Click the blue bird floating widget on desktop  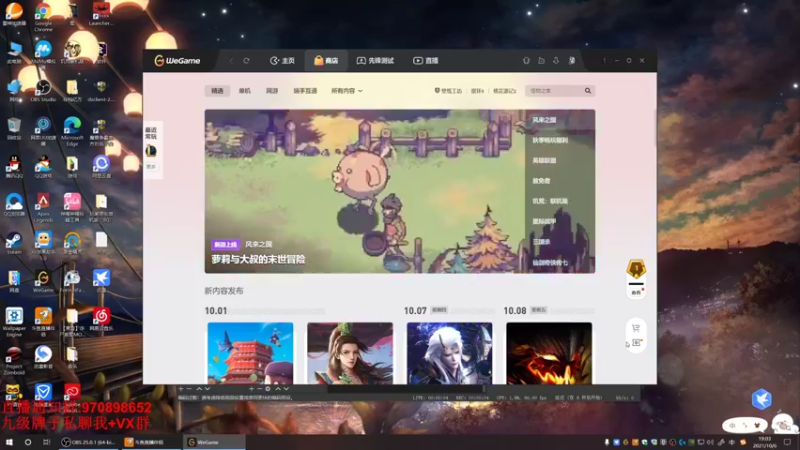[761, 399]
